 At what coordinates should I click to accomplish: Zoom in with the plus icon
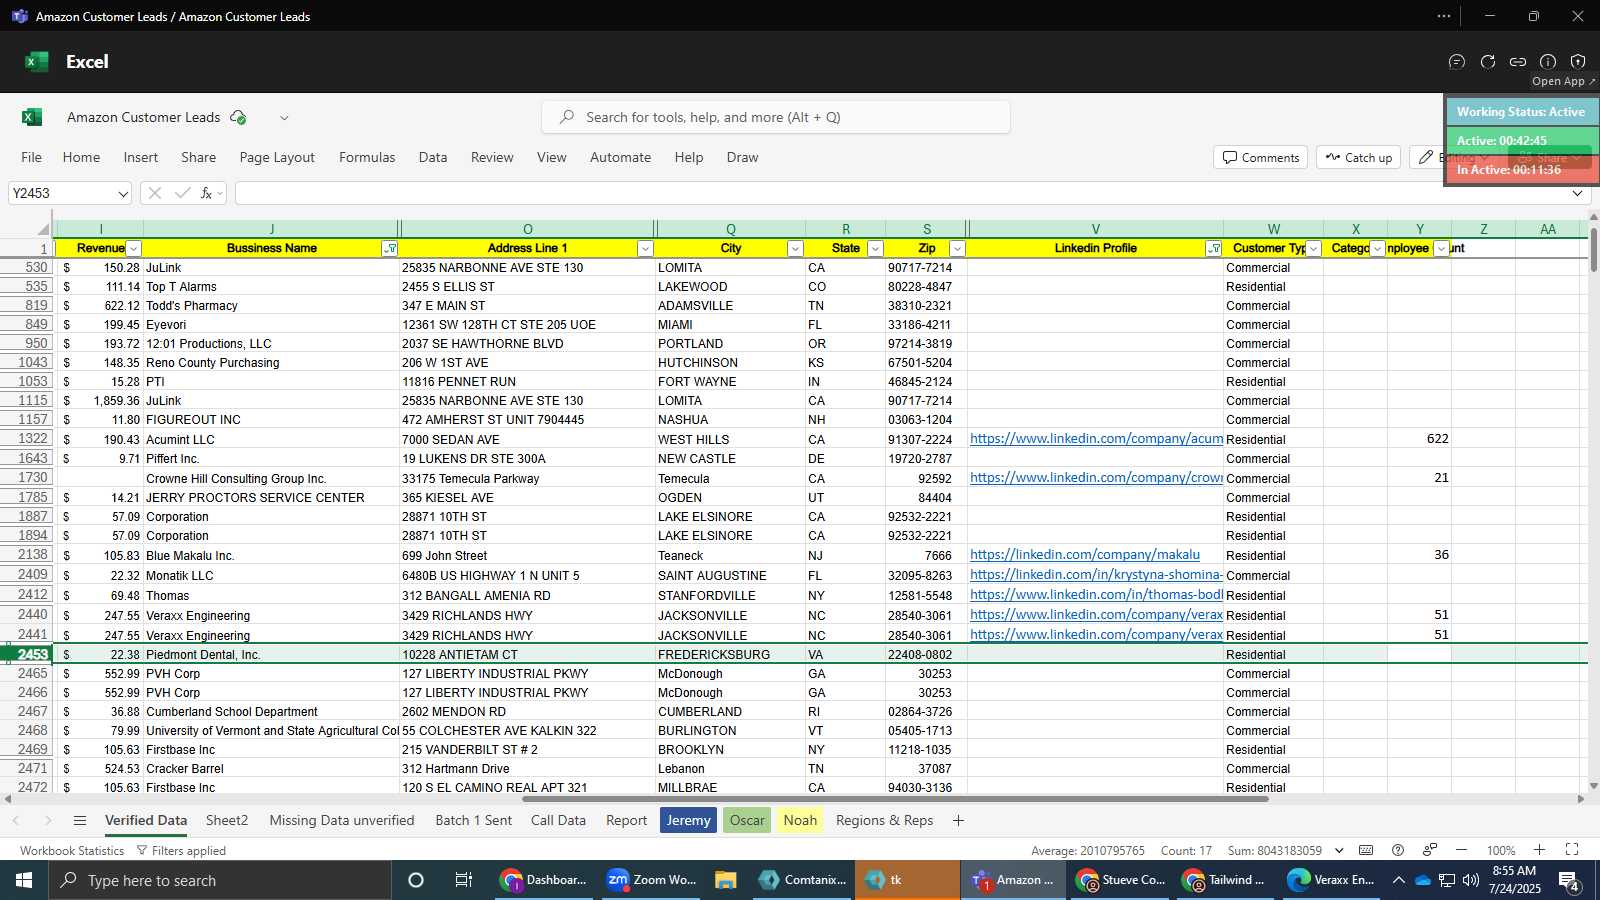click(x=1540, y=850)
